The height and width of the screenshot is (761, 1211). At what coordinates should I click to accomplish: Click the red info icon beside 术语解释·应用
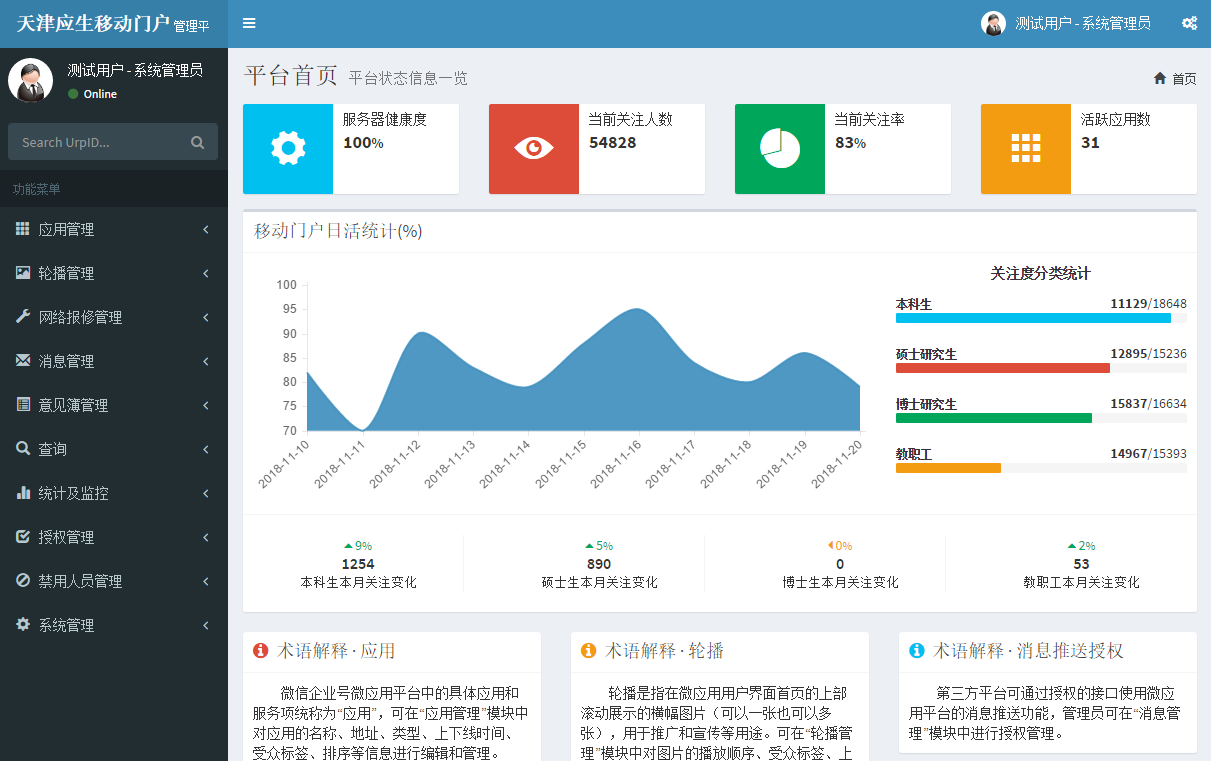pyautogui.click(x=261, y=651)
